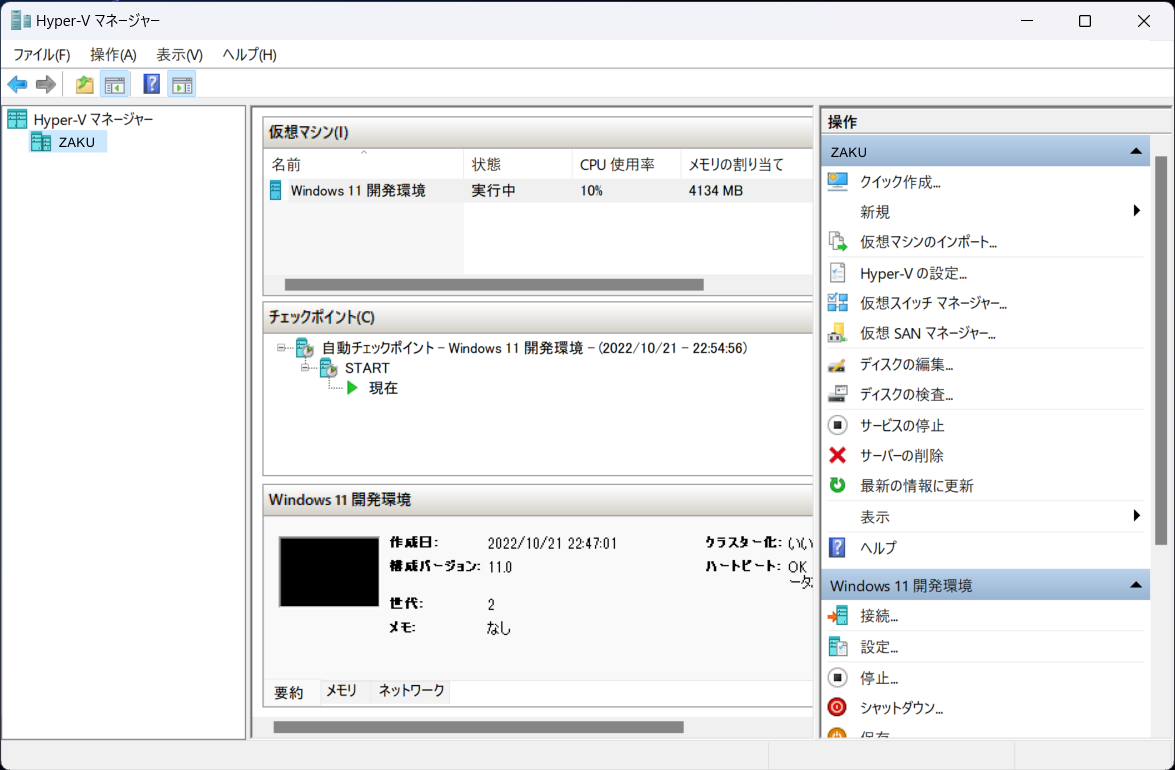Click 接続 under Windows 11 開発環境
The width and height of the screenshot is (1175, 770).
tap(880, 615)
